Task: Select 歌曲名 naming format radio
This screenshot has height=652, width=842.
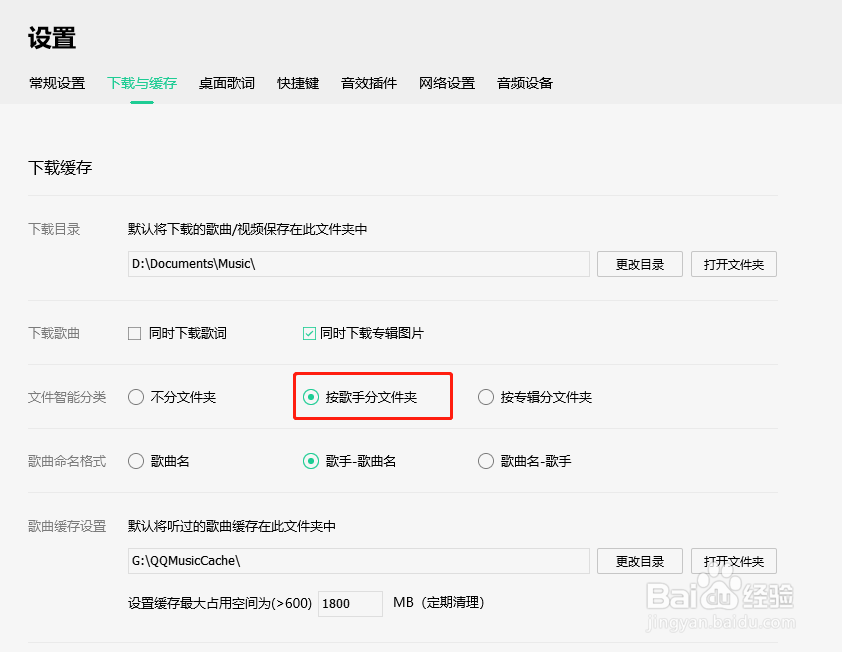Action: tap(136, 461)
